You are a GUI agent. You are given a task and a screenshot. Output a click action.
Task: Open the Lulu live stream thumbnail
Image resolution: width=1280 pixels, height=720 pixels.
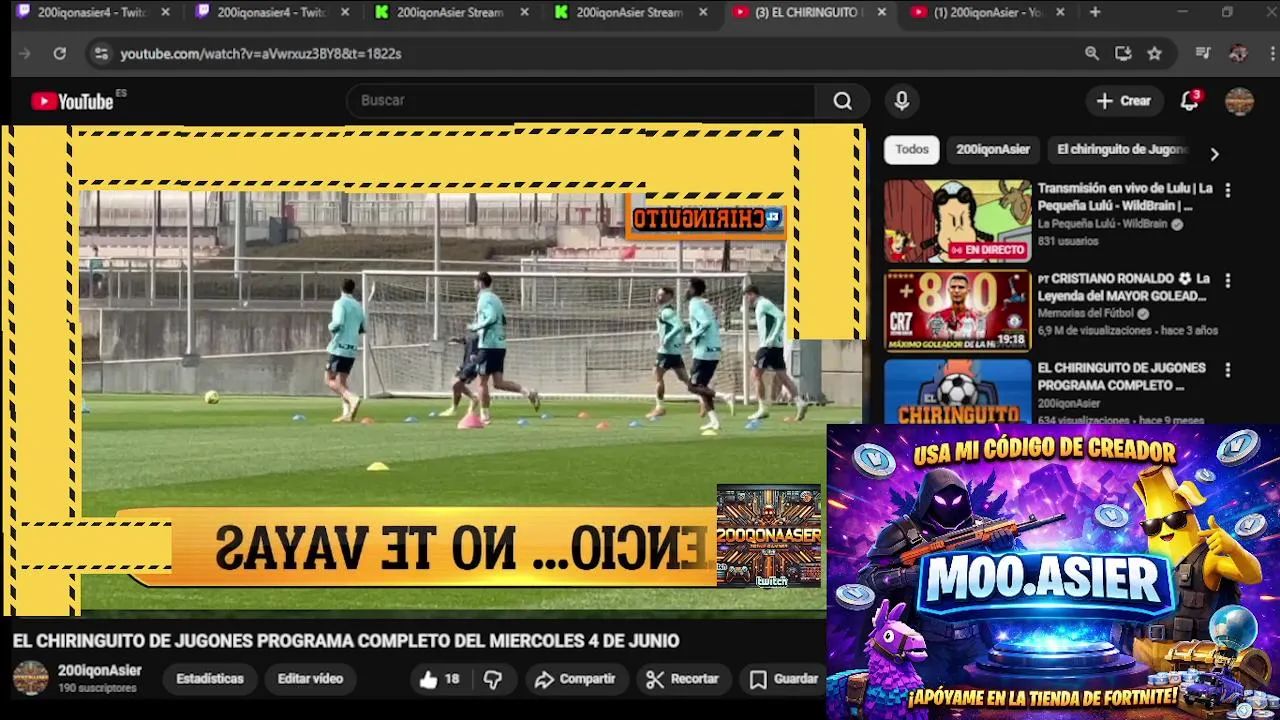[957, 221]
